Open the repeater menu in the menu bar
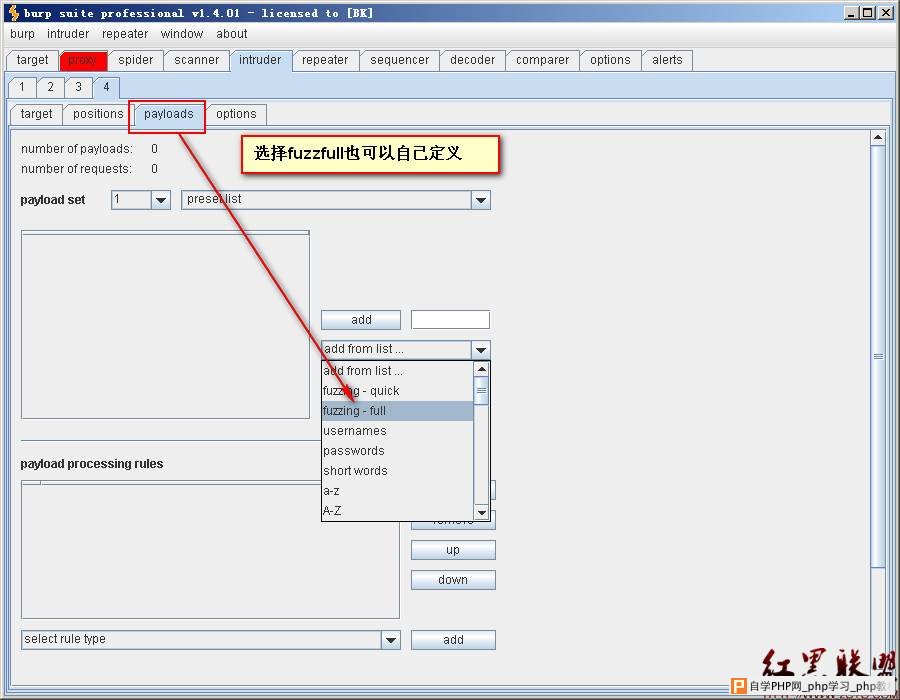 (x=125, y=34)
